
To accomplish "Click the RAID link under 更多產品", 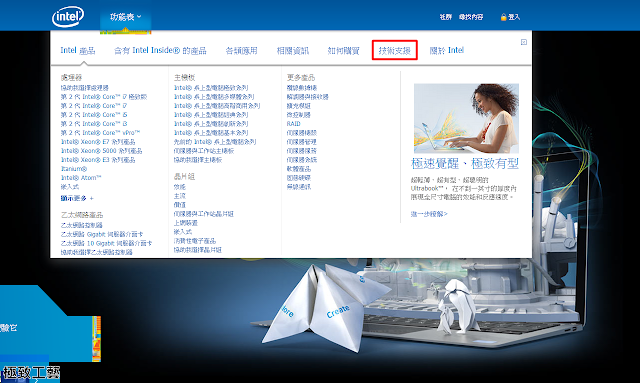I will tap(293, 124).
